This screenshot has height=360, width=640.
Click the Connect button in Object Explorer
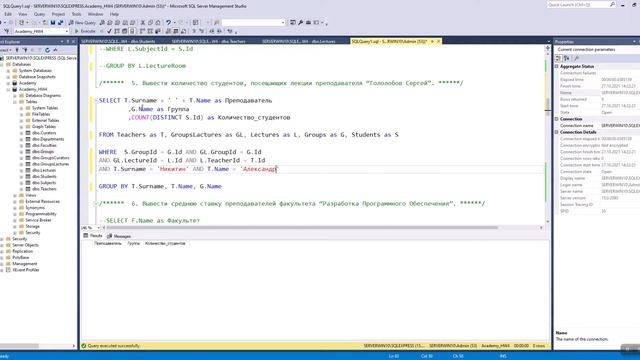[x=5, y=50]
